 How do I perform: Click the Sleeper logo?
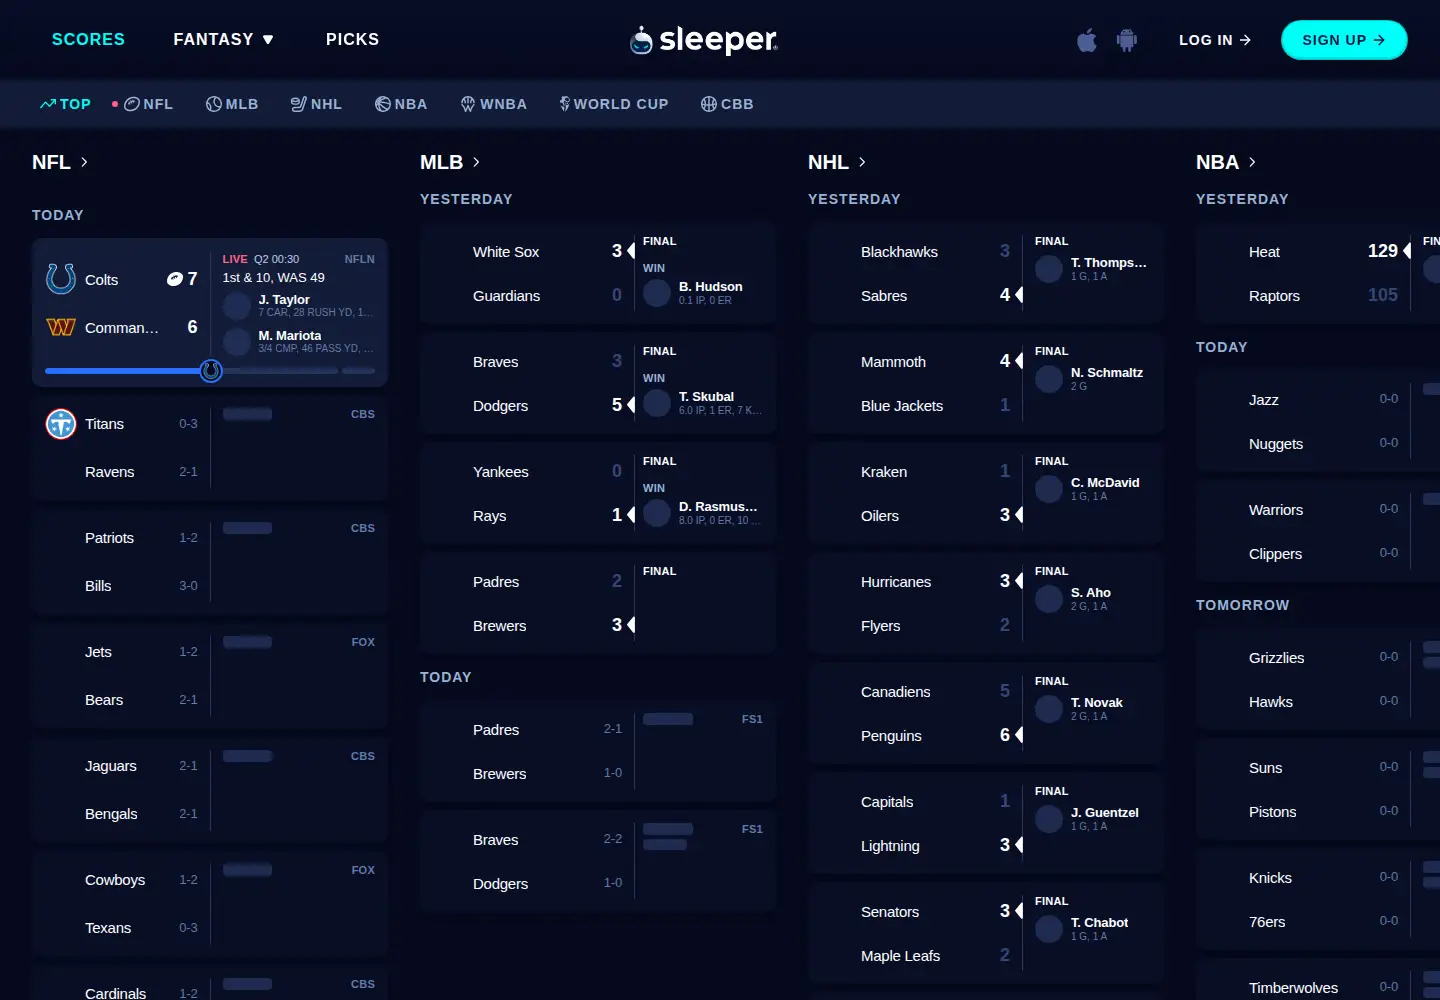click(704, 40)
